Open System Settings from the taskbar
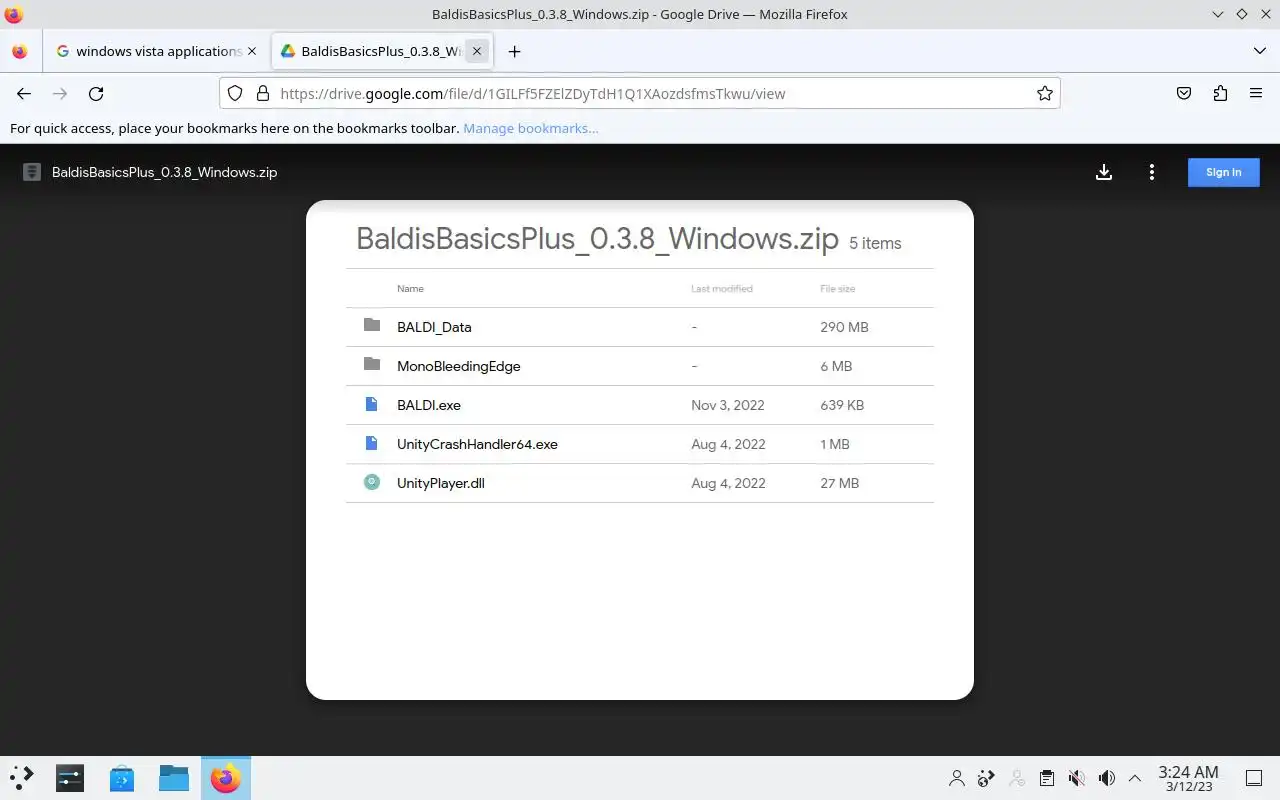This screenshot has height=800, width=1280. [x=70, y=778]
